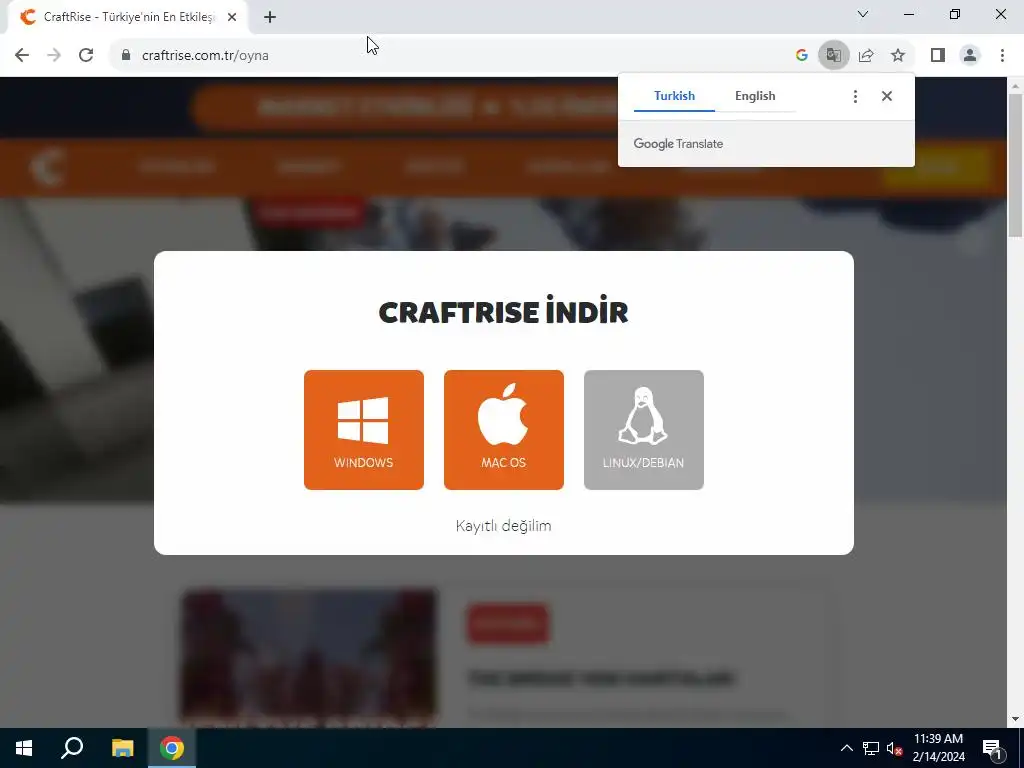Select the Turkish tab in translate popup

pyautogui.click(x=674, y=96)
